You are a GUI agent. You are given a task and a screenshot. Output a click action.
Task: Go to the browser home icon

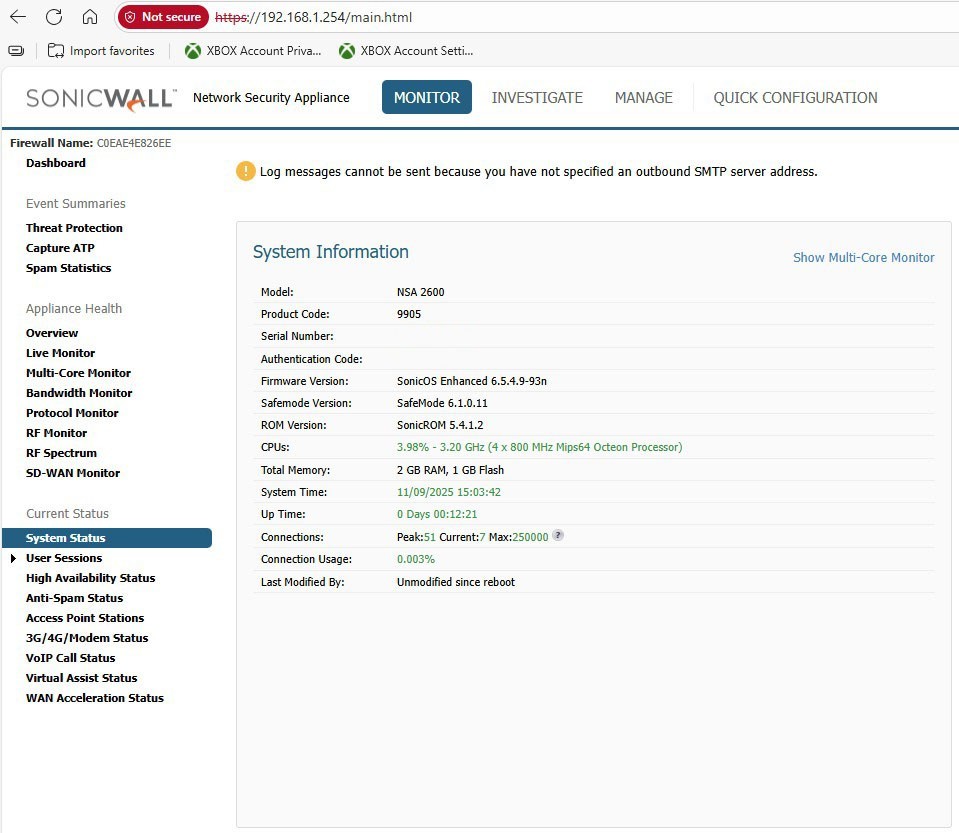click(x=90, y=17)
